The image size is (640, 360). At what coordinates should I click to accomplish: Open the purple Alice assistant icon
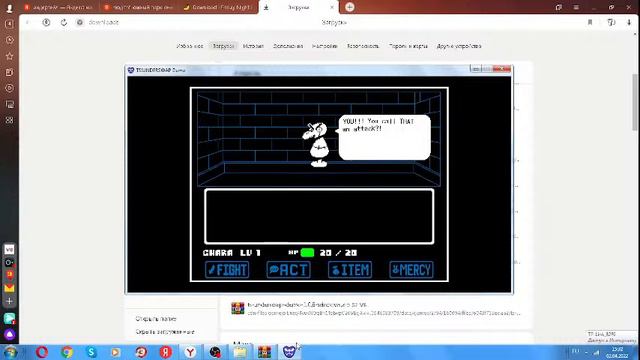[9, 335]
